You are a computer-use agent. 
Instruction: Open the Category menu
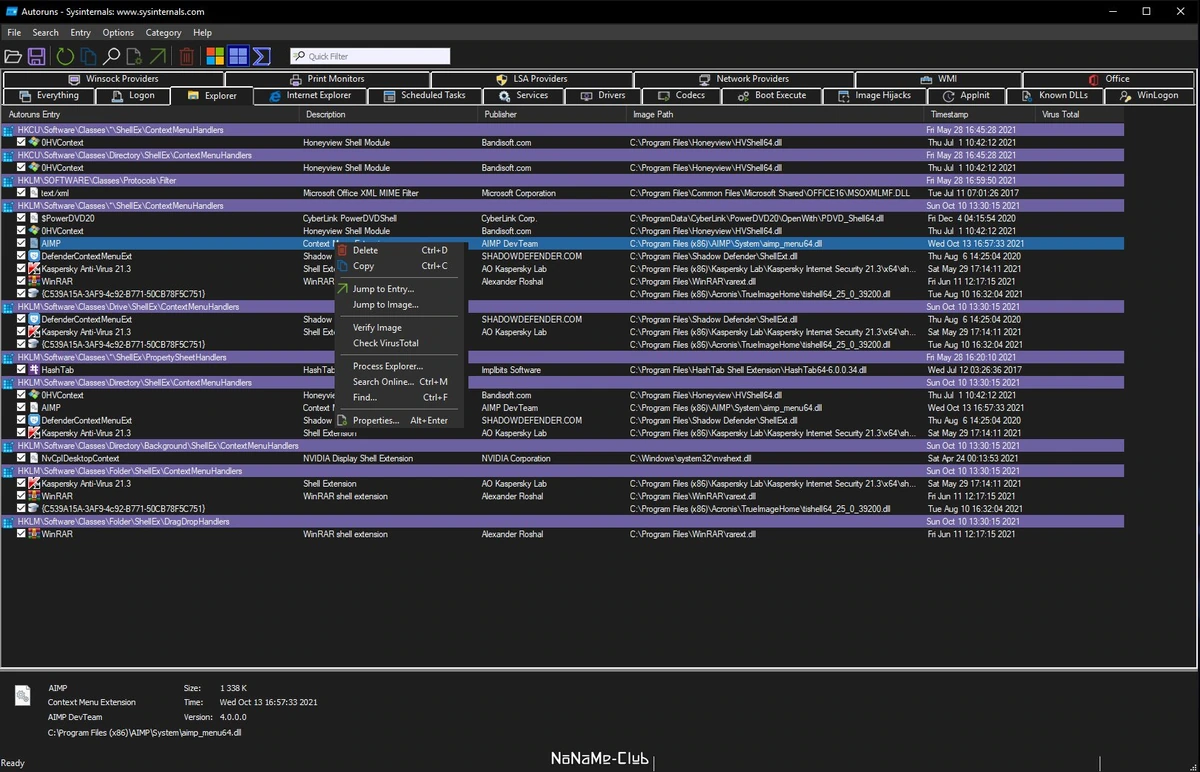(163, 33)
